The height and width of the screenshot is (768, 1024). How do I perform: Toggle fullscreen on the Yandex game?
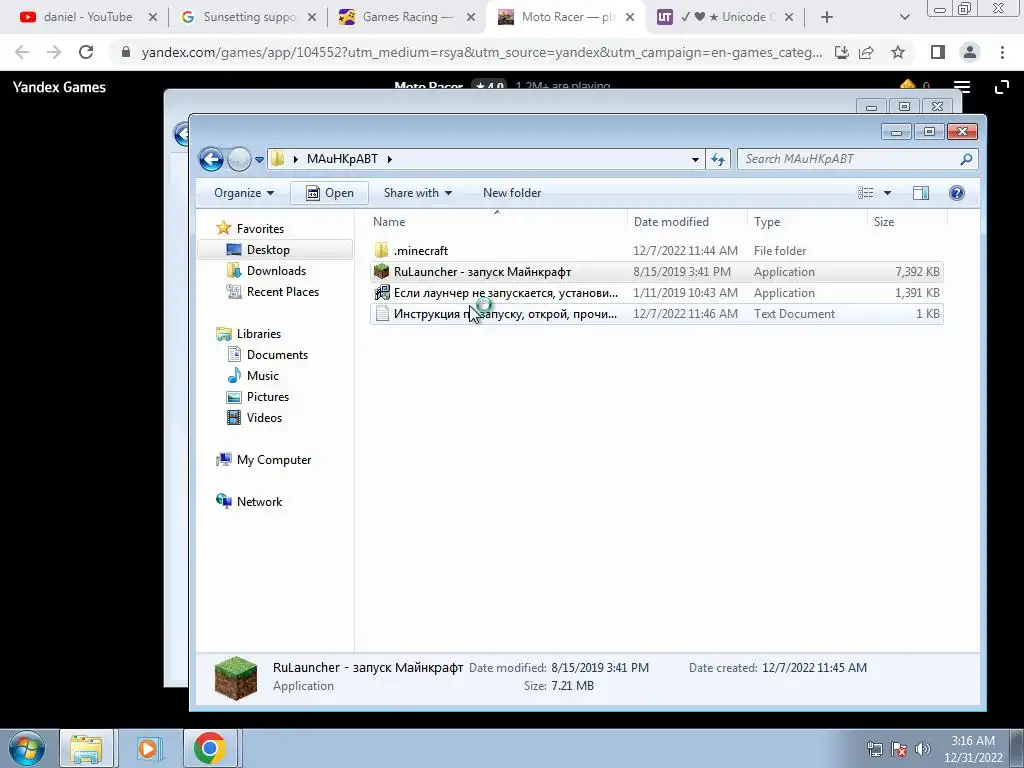tap(1001, 87)
